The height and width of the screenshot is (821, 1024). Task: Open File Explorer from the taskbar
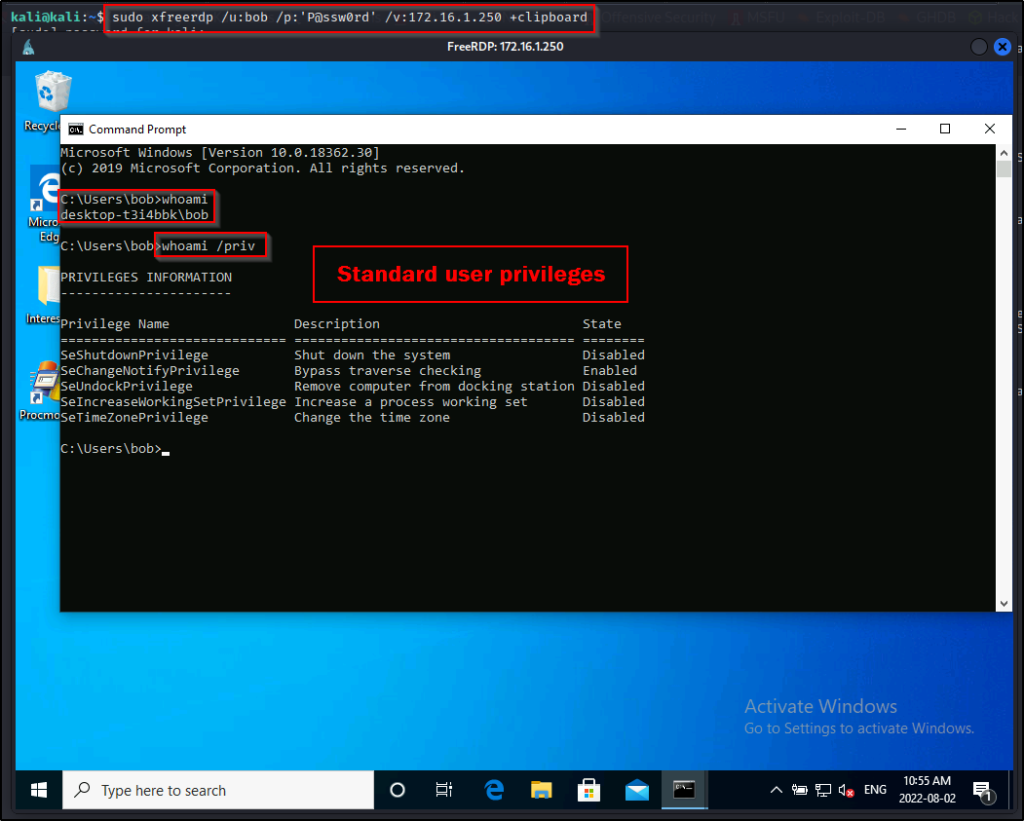point(541,790)
